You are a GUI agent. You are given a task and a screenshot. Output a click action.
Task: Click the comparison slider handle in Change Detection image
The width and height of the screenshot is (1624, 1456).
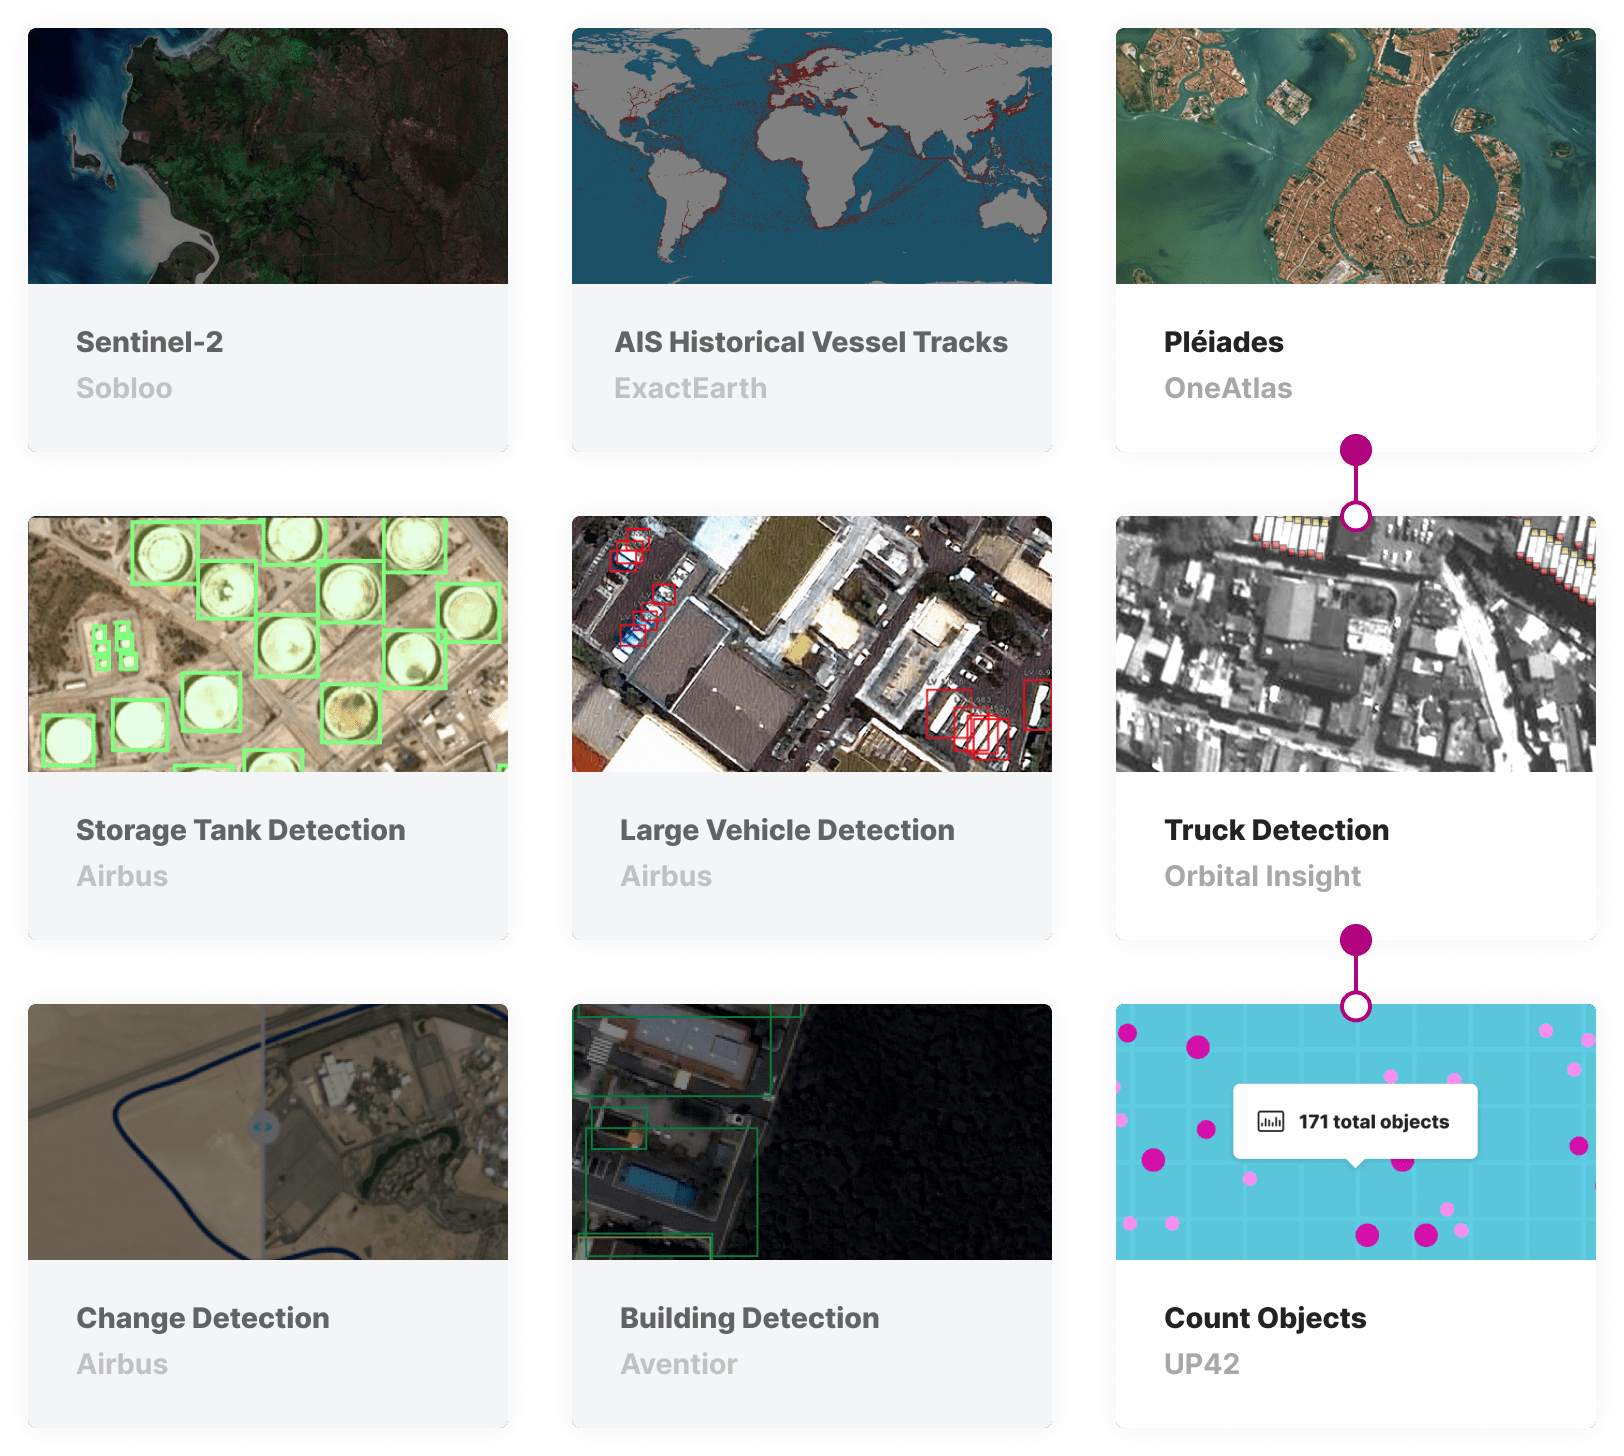point(263,1127)
